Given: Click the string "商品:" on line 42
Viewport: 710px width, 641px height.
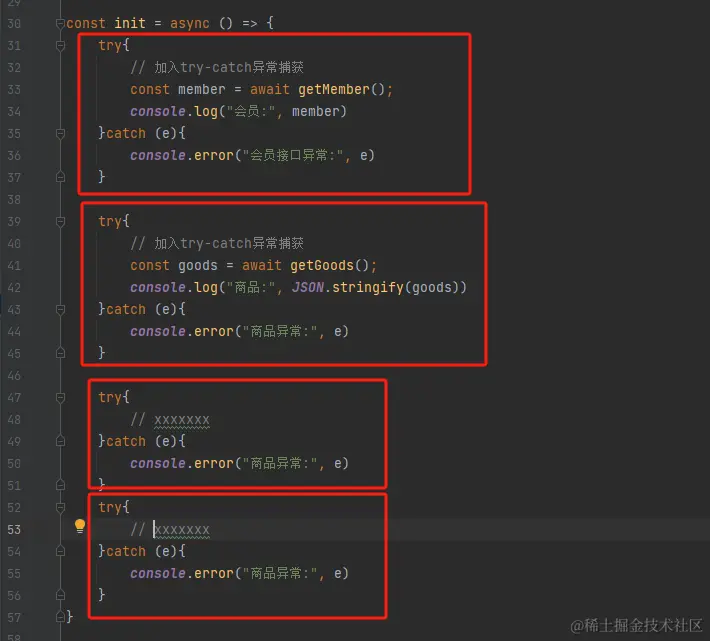Looking at the screenshot, I should pyautogui.click(x=249, y=287).
